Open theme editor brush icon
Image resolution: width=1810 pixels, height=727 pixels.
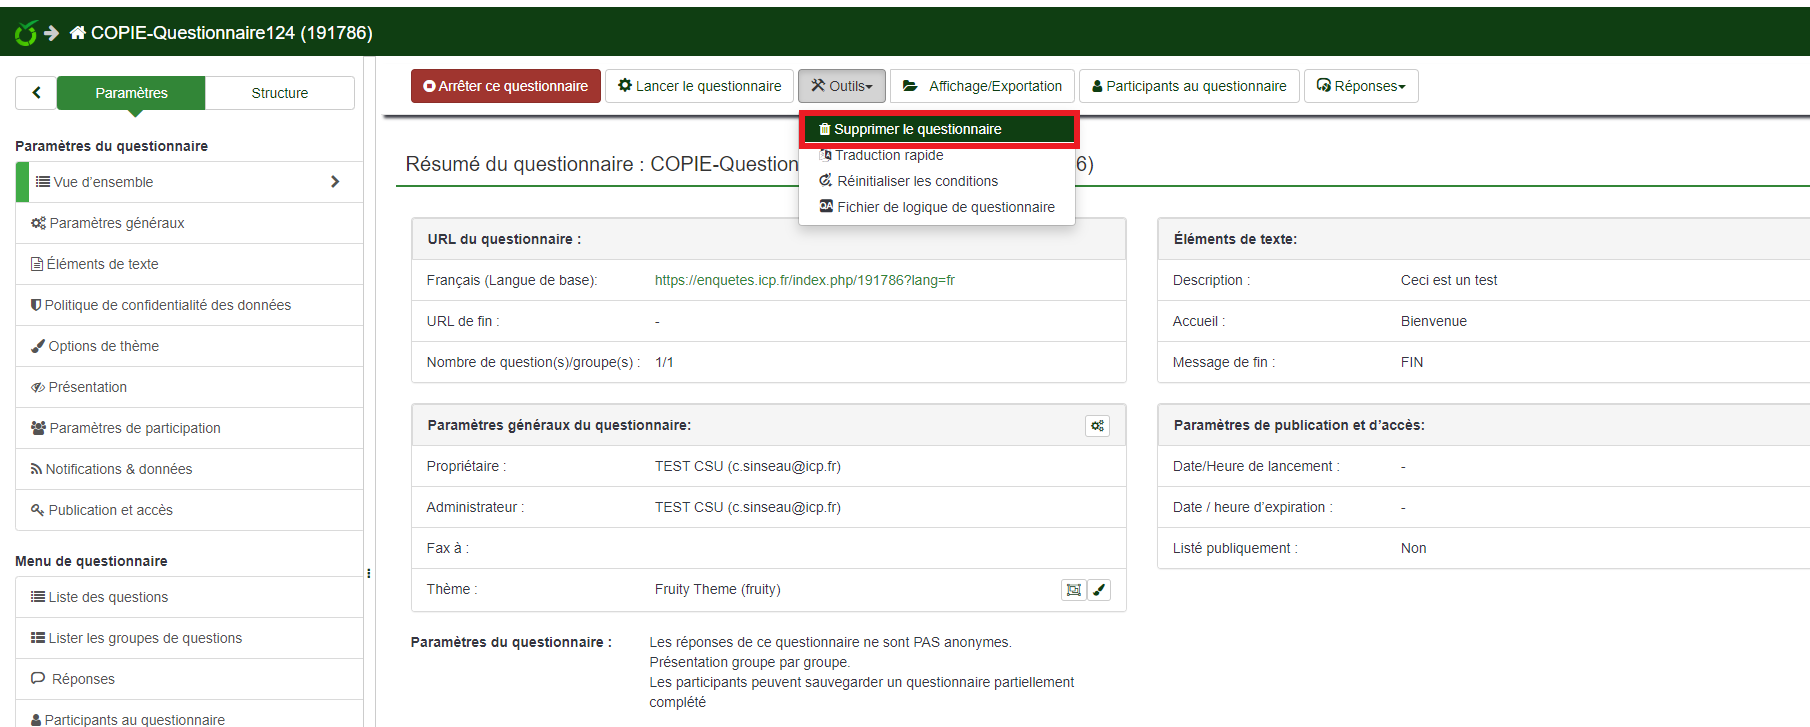point(1099,590)
